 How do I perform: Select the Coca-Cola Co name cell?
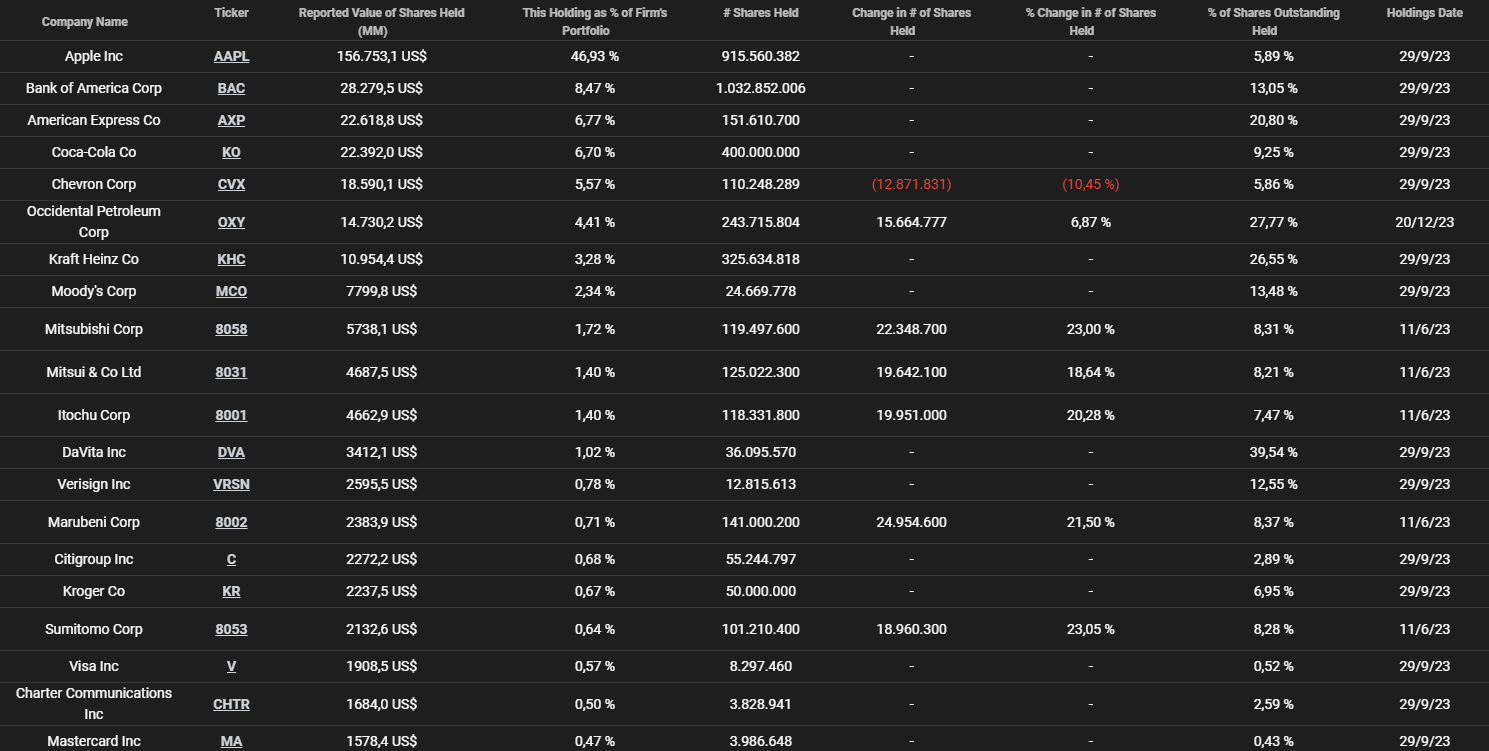point(94,152)
